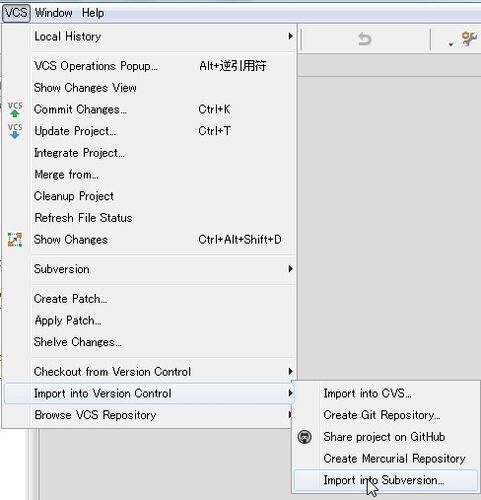Select Apply Patch
The height and width of the screenshot is (500, 481).
(x=150, y=320)
